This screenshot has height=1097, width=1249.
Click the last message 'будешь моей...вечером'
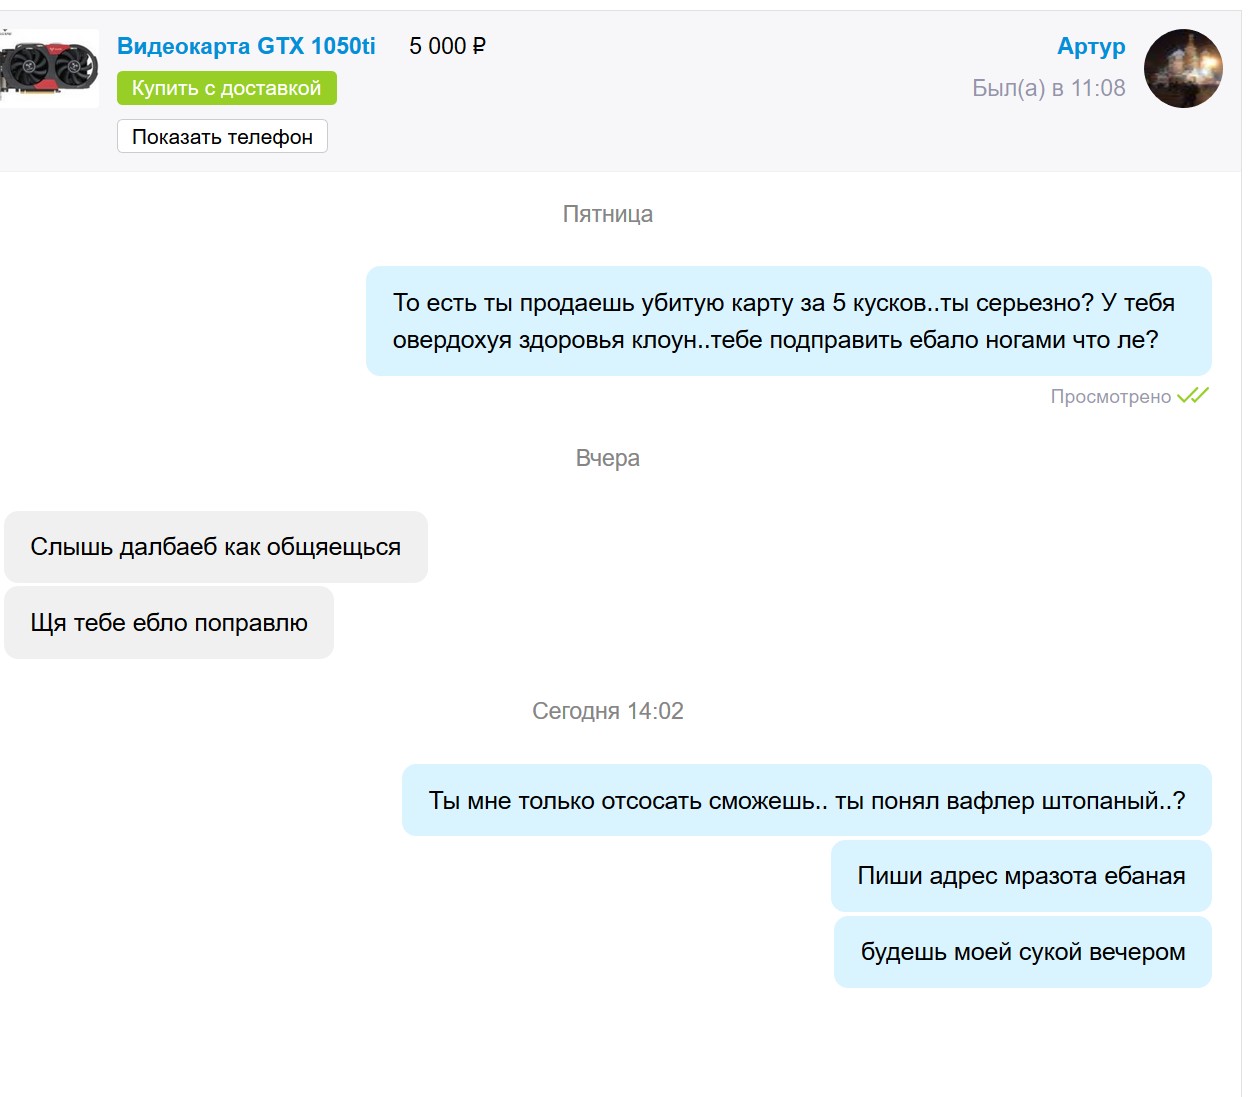coord(1023,952)
